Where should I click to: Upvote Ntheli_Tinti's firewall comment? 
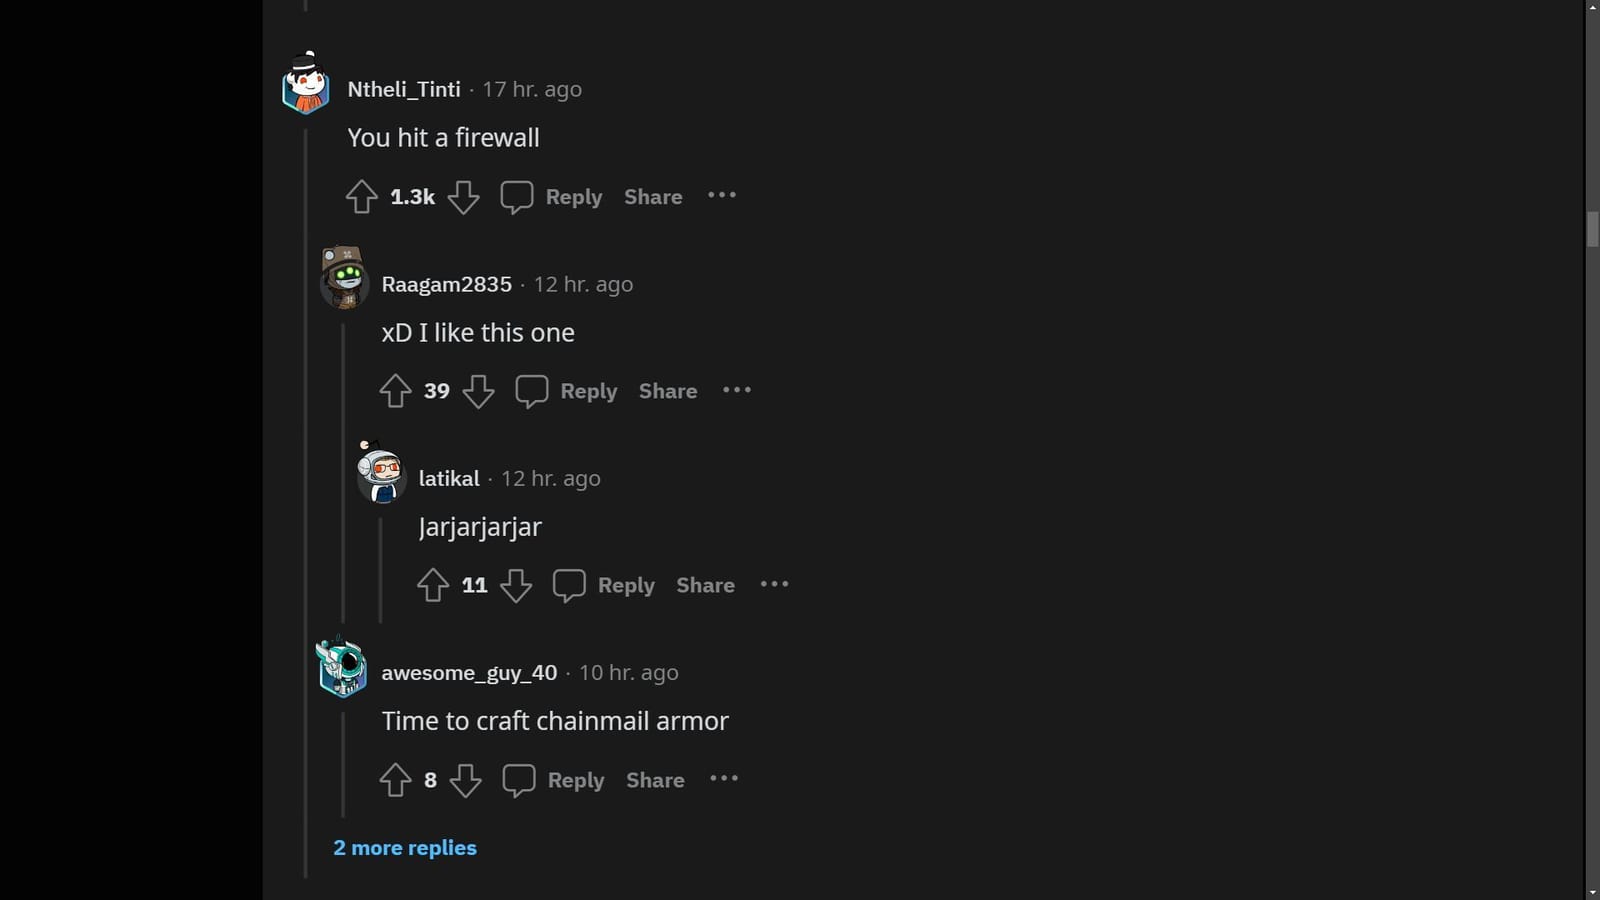(x=361, y=197)
